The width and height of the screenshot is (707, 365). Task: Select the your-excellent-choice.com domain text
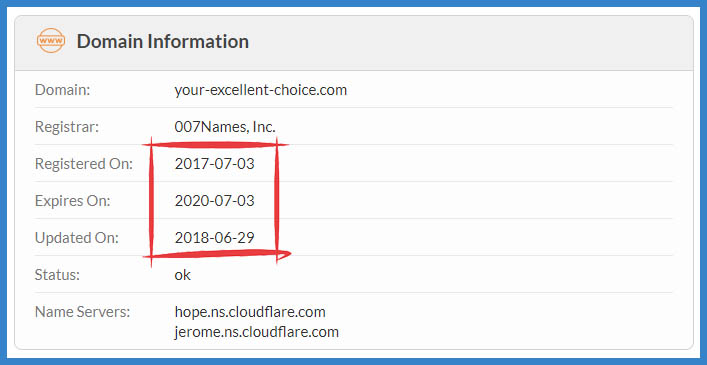pos(261,90)
